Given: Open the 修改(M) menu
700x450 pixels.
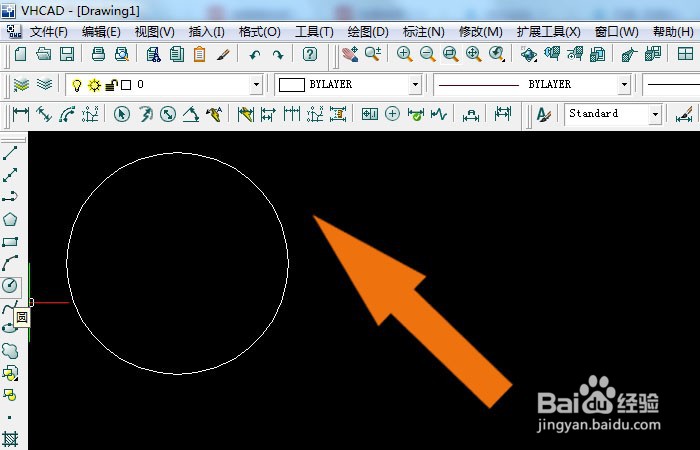Looking at the screenshot, I should pyautogui.click(x=481, y=32).
